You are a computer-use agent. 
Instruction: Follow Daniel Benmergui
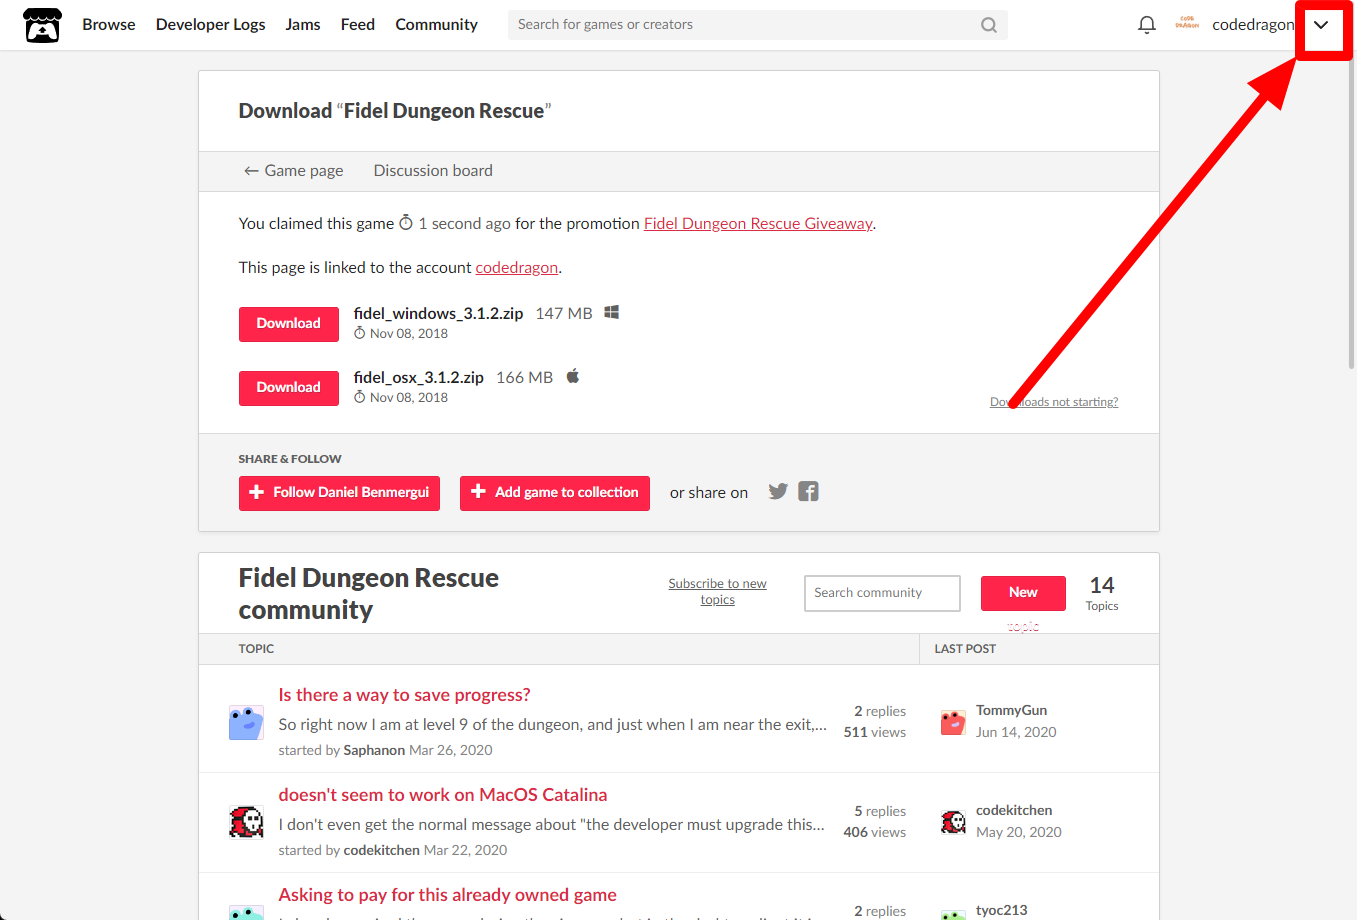pos(339,493)
